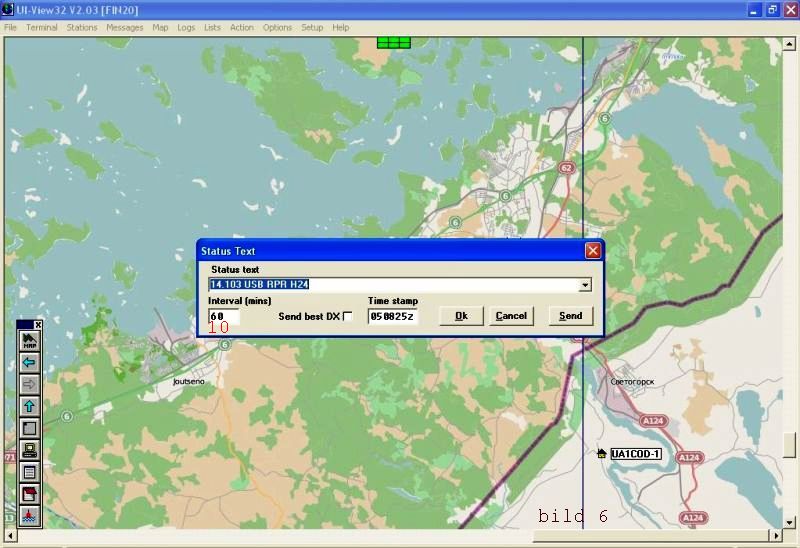Restore down the UI-View32 window
This screenshot has width=800, height=548.
click(772, 10)
